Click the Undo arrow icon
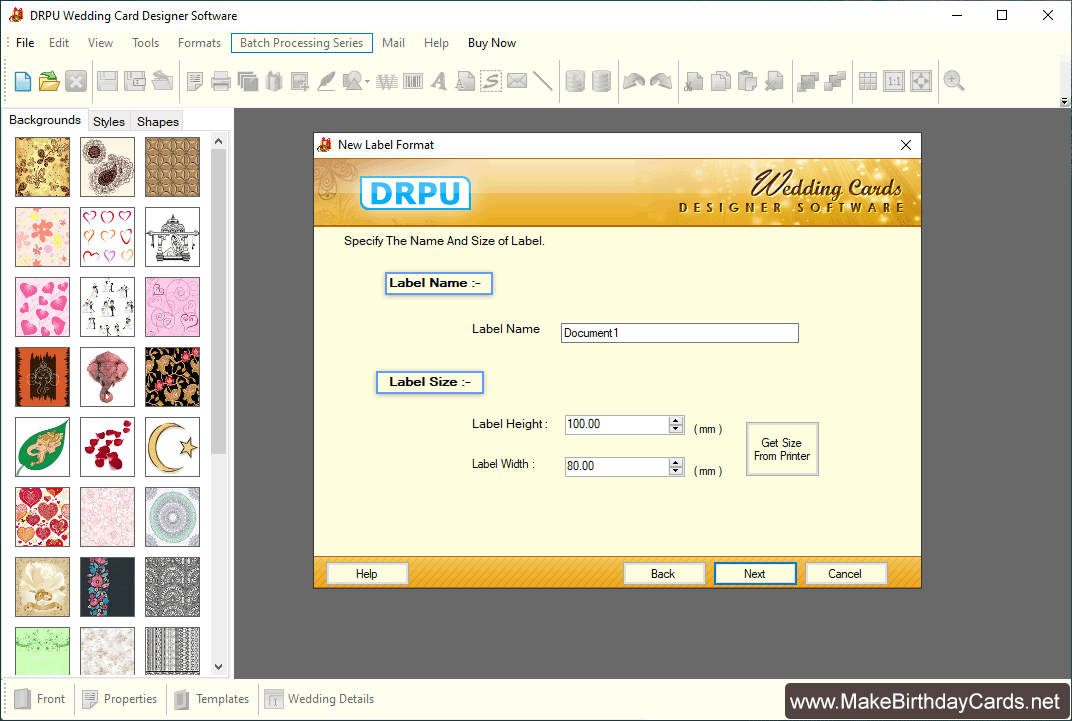 click(634, 81)
